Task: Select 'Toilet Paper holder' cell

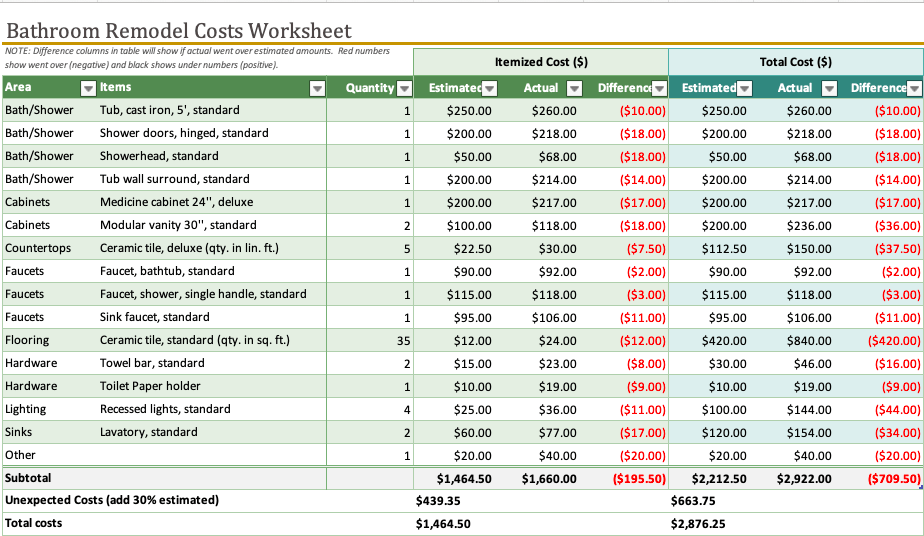Action: click(x=211, y=386)
